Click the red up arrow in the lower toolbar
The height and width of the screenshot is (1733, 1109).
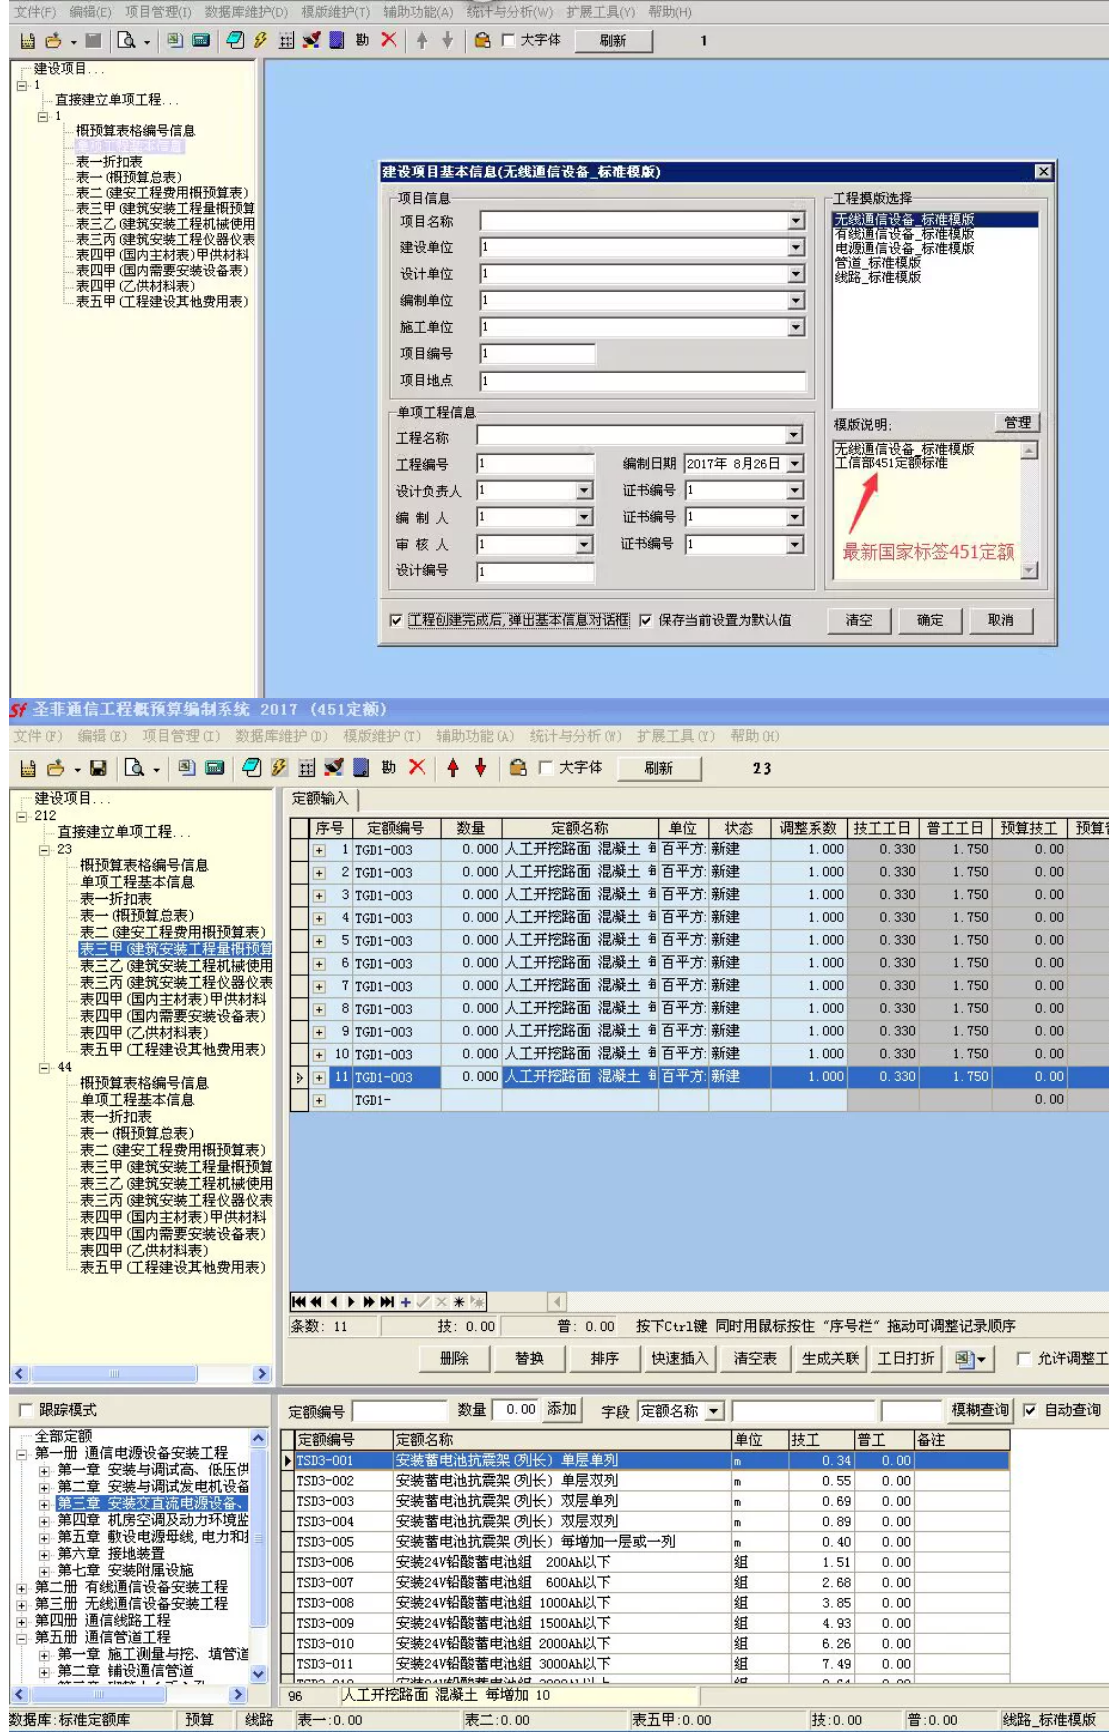pos(453,768)
